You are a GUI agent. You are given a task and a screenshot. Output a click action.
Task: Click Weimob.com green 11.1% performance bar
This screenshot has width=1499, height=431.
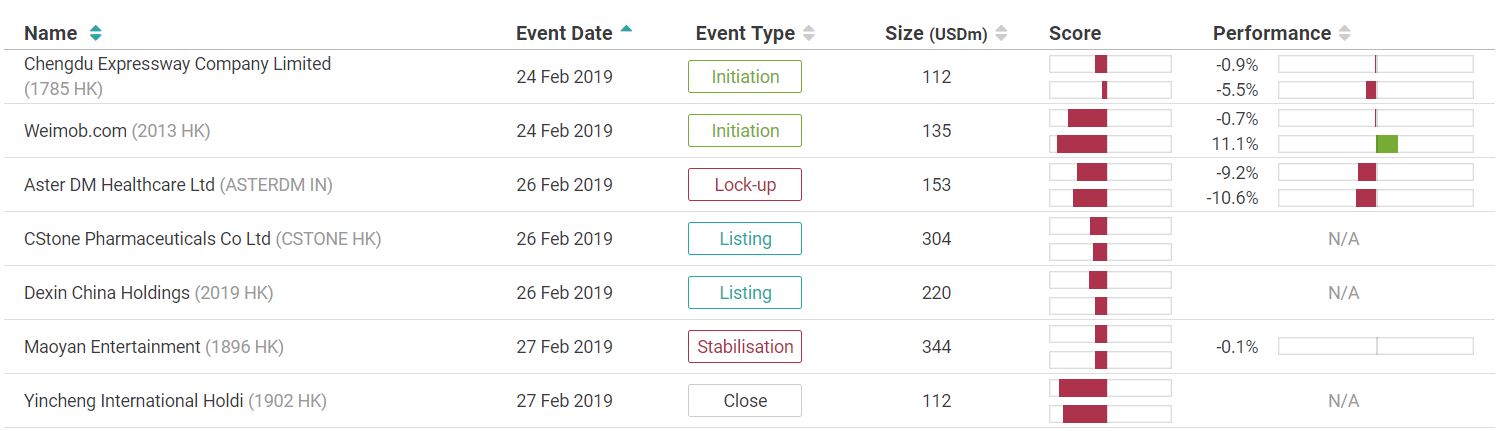(1387, 144)
